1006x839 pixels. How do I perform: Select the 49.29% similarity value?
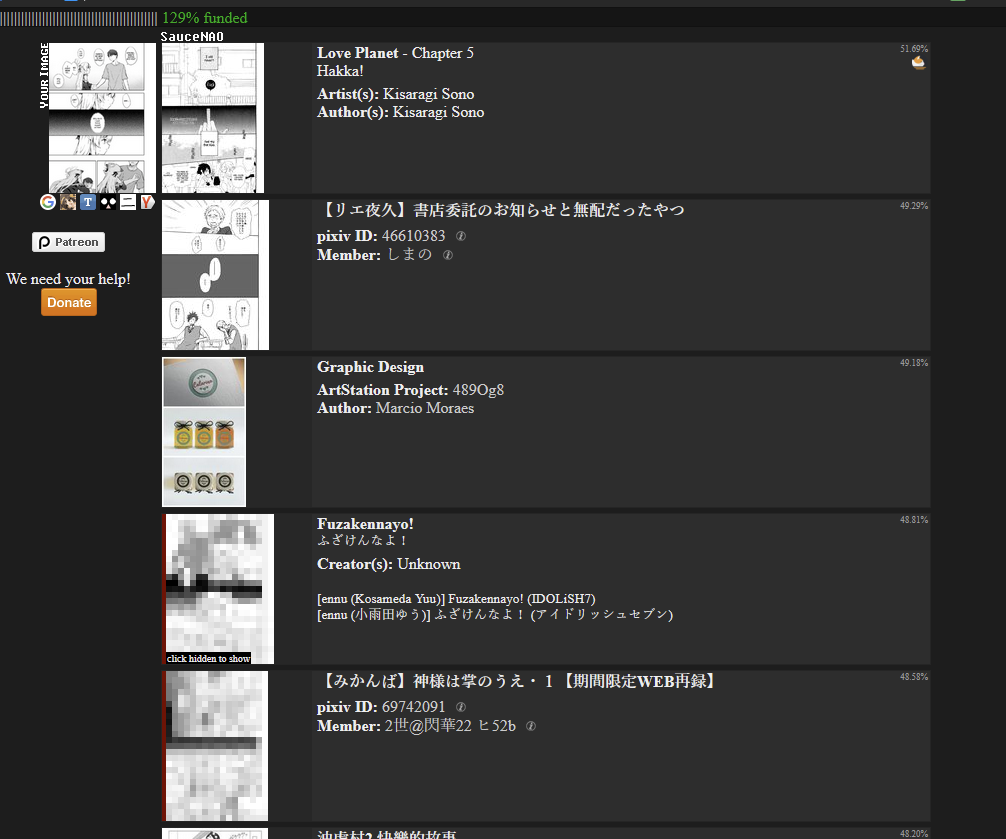pos(914,206)
